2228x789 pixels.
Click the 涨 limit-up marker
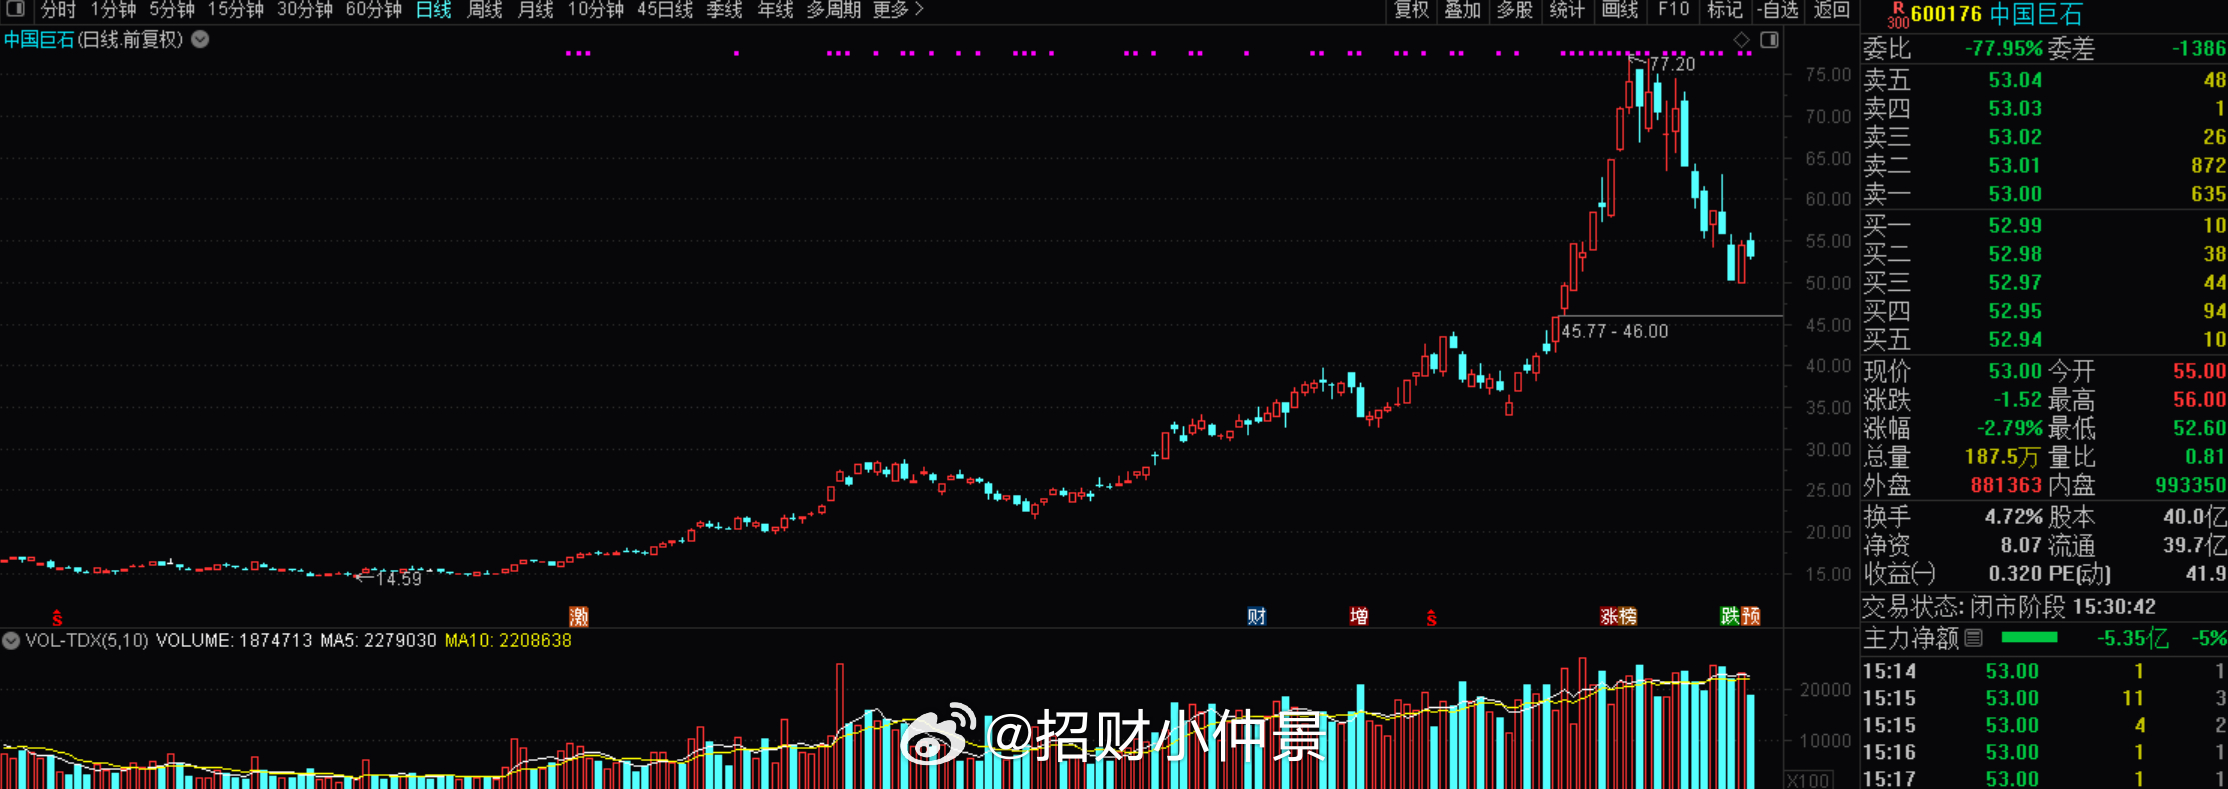pyautogui.click(x=1609, y=616)
